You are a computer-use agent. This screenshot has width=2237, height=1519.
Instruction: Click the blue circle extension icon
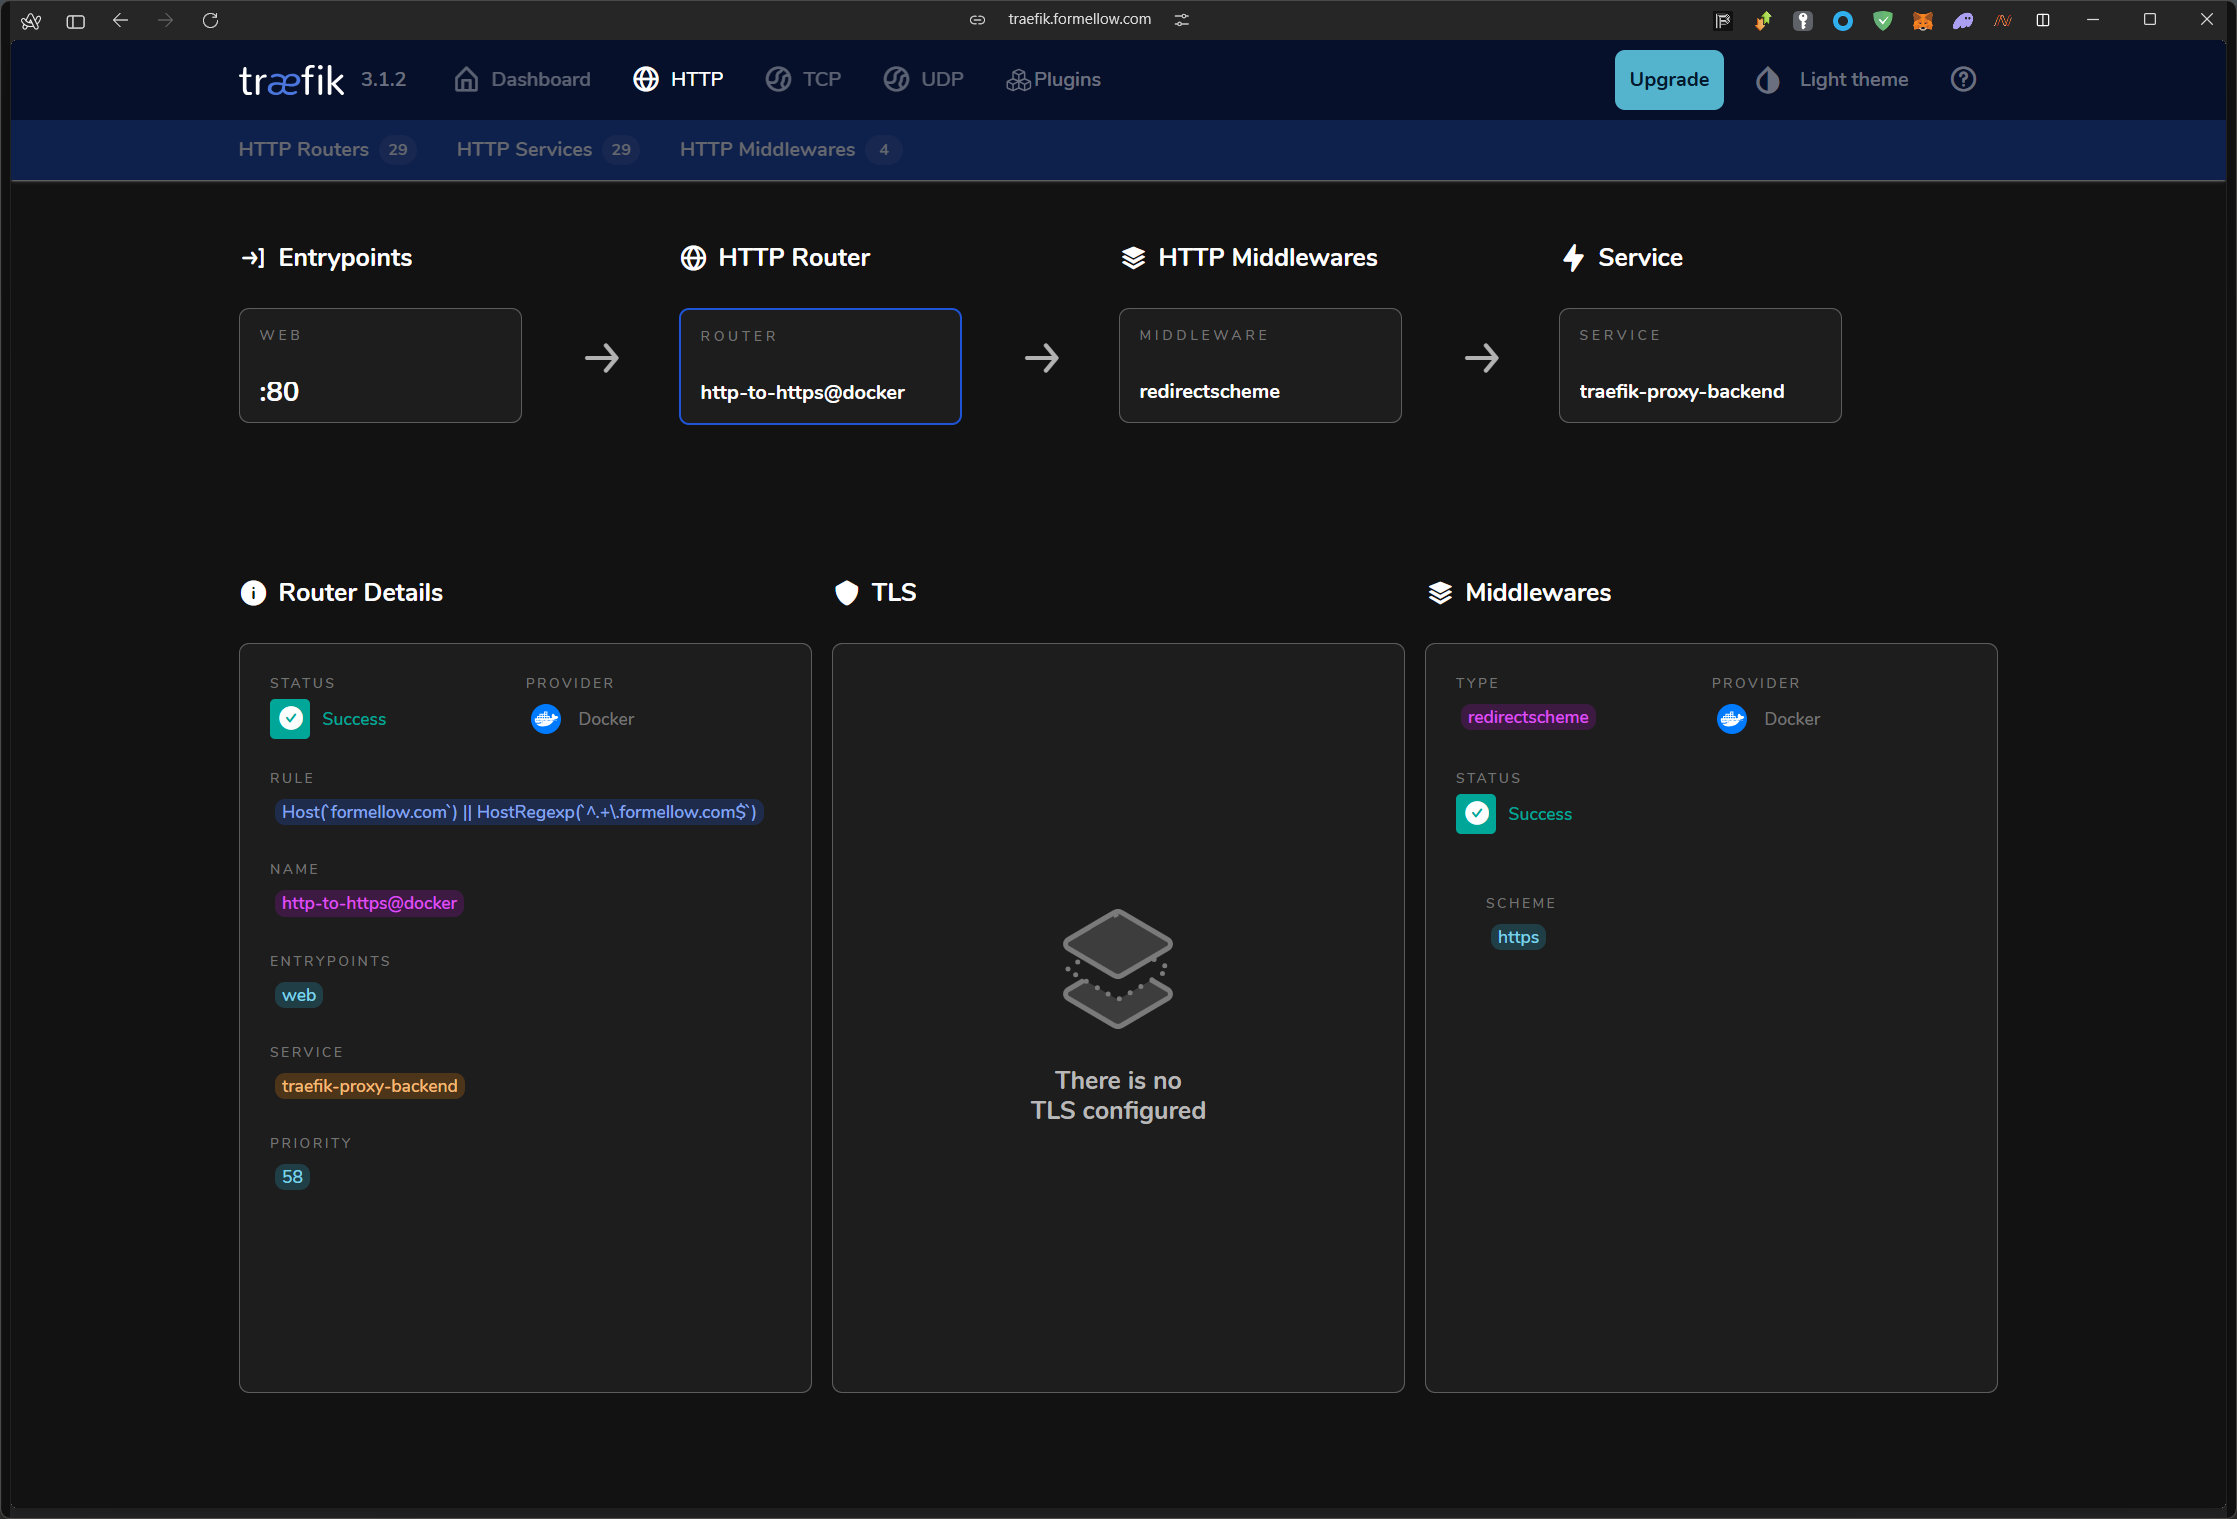pos(1842,20)
